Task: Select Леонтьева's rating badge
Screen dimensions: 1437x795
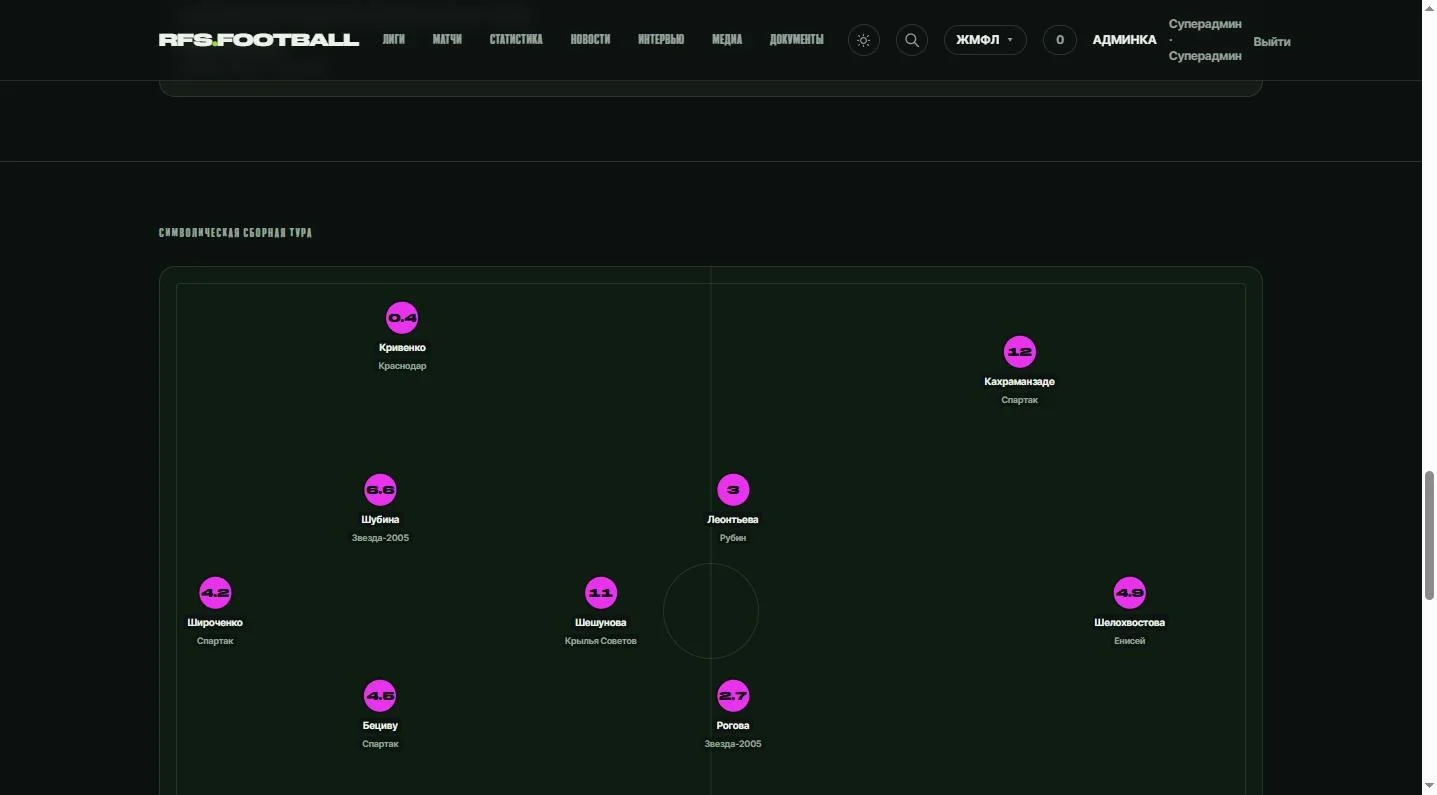Action: 733,490
